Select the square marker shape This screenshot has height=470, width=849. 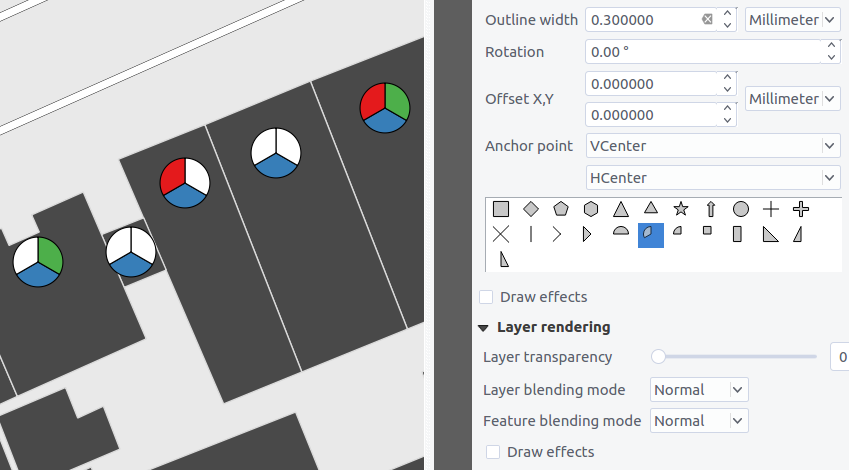coord(501,209)
